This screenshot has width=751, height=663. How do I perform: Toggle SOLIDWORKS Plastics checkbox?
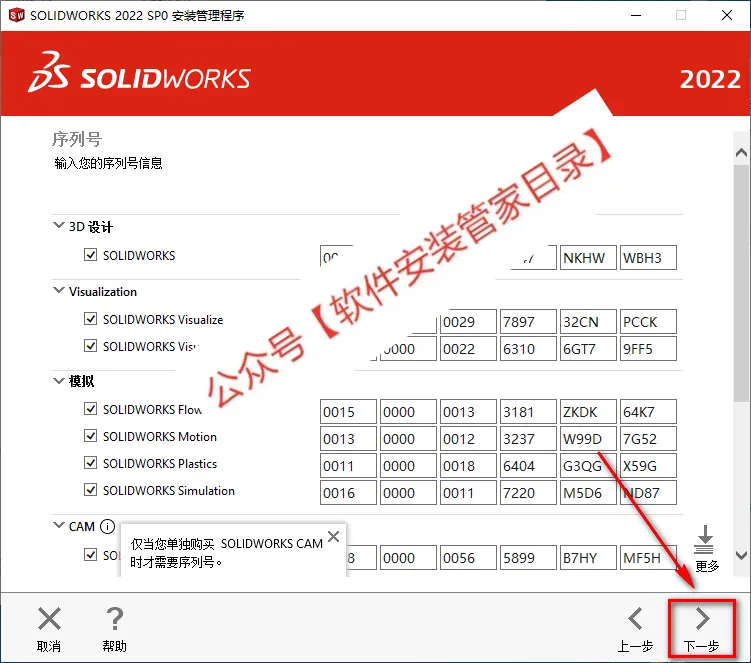coord(91,463)
